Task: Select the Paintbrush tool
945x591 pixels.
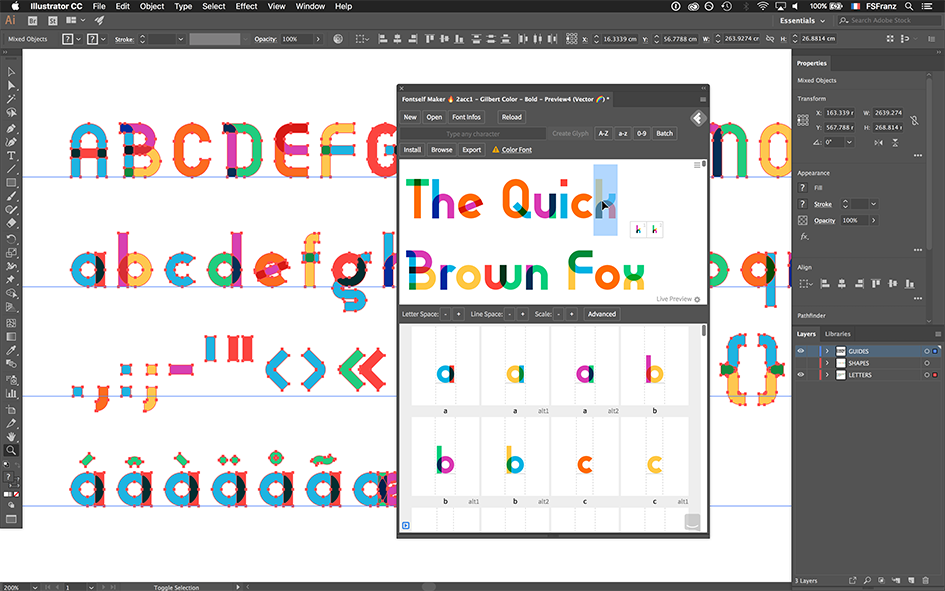Action: (x=11, y=196)
